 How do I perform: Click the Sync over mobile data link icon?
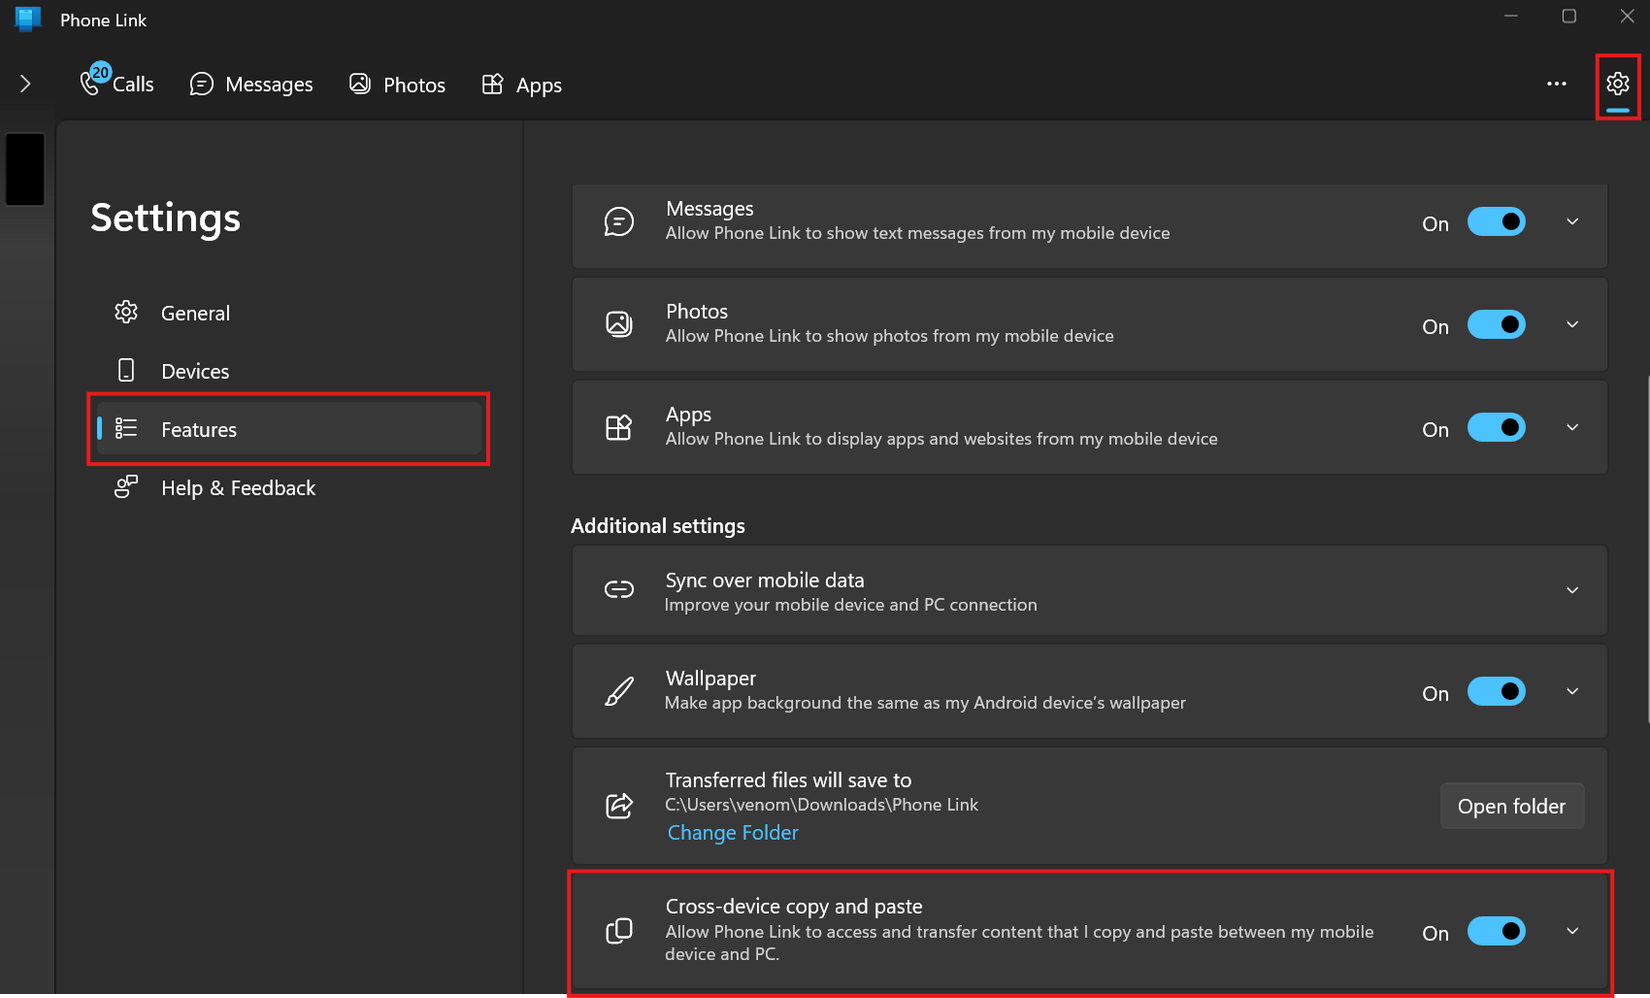620,590
